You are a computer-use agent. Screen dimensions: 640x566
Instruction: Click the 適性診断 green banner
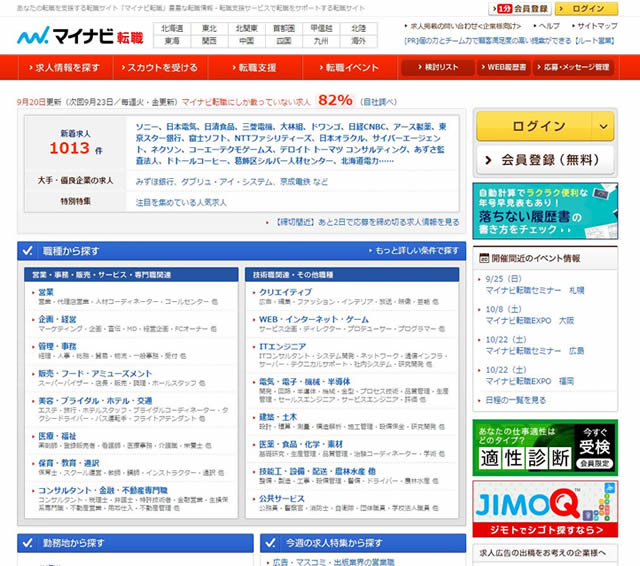[545, 448]
